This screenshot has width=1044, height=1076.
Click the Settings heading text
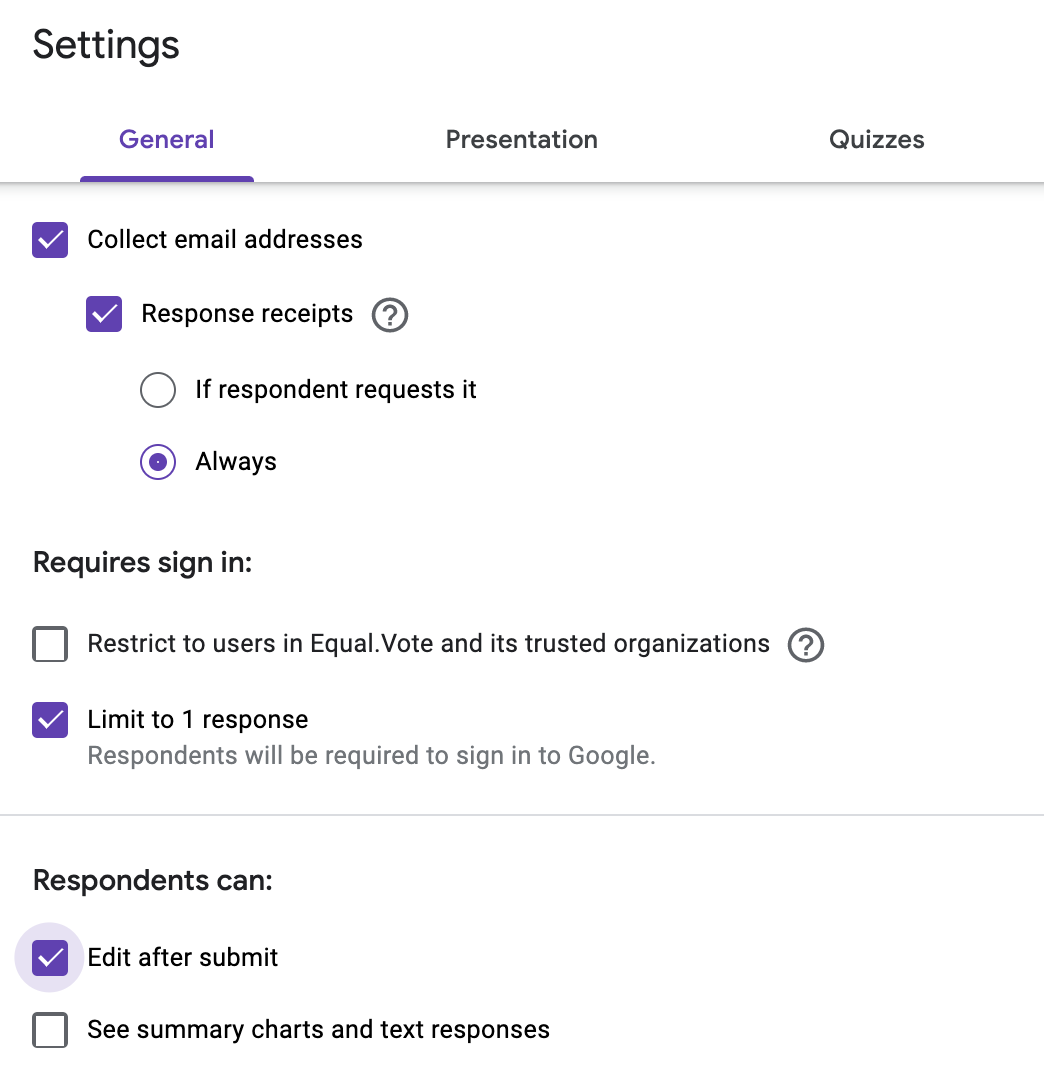pos(106,46)
